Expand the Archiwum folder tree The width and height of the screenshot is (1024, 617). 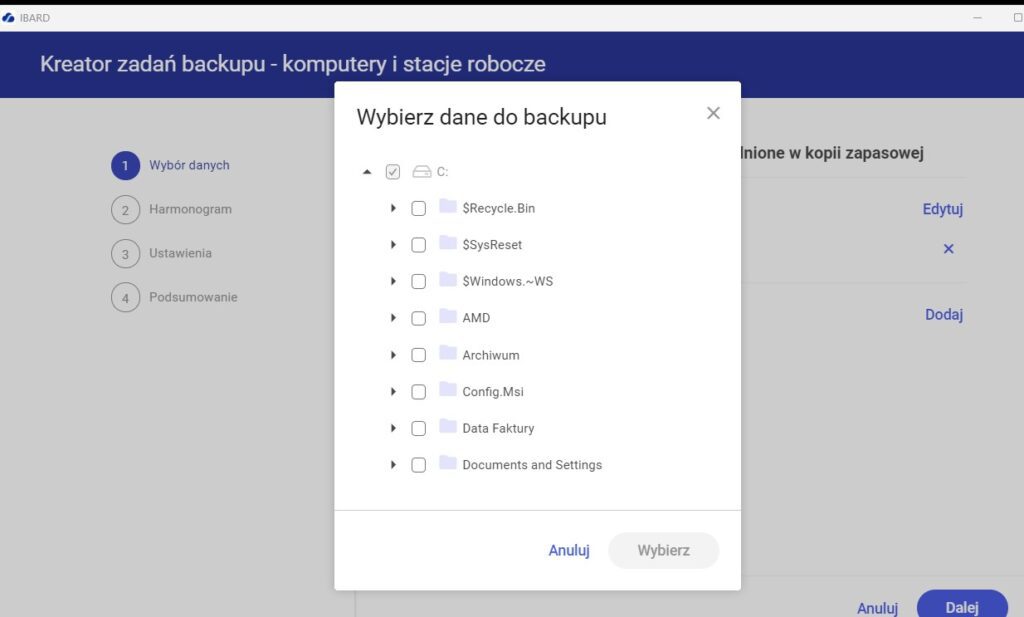[394, 355]
